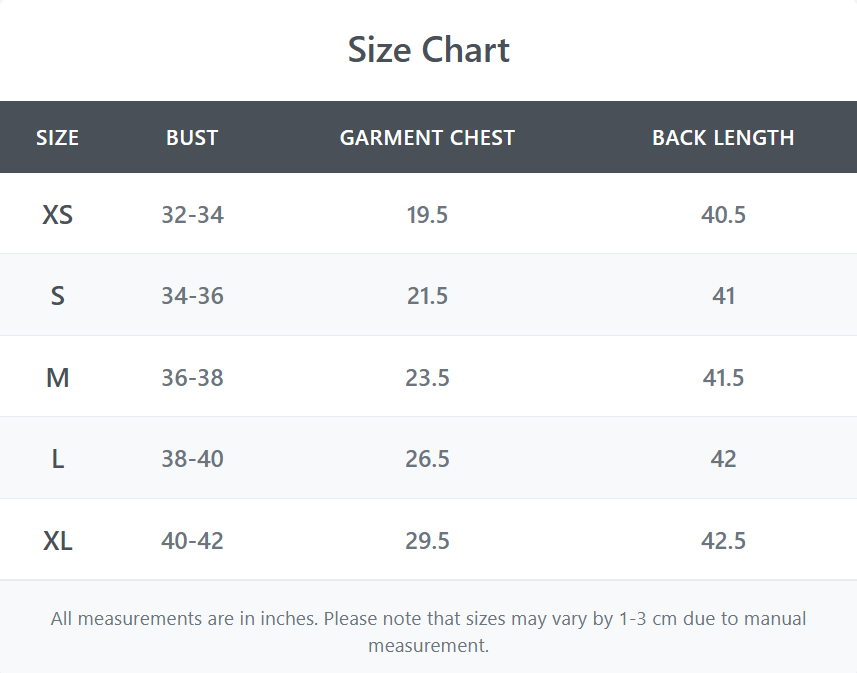Click the SIZE column header
This screenshot has height=673, width=857.
pyautogui.click(x=57, y=138)
